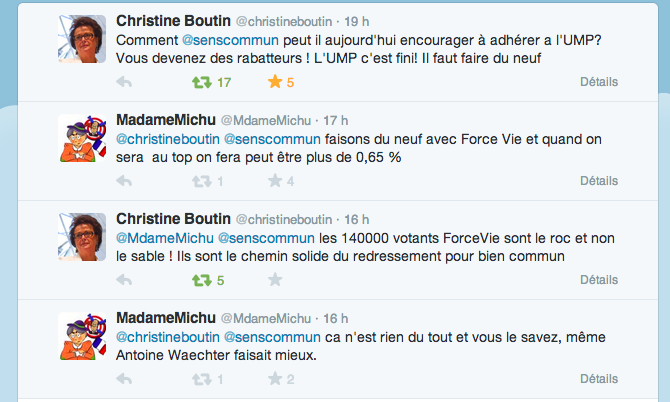Favorite the tweet about 140000 votants
The width and height of the screenshot is (670, 402).
pyautogui.click(x=275, y=279)
